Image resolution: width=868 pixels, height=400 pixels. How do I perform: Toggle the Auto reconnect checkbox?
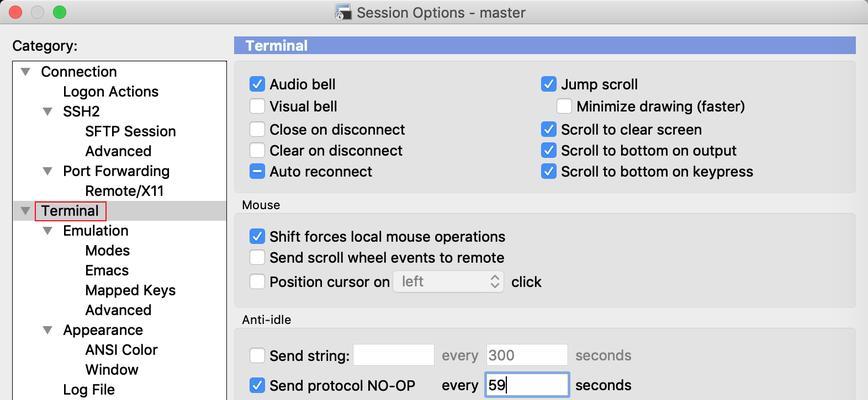click(x=257, y=172)
